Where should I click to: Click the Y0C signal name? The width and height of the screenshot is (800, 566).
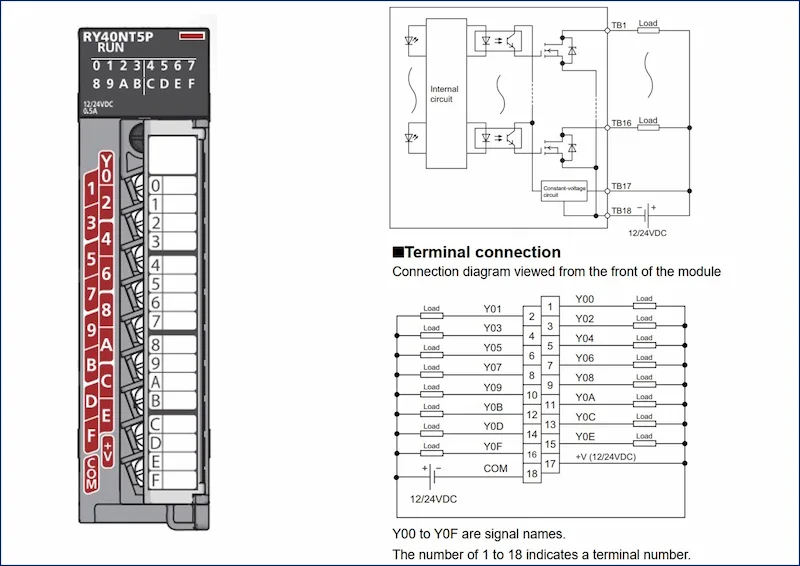[x=585, y=417]
